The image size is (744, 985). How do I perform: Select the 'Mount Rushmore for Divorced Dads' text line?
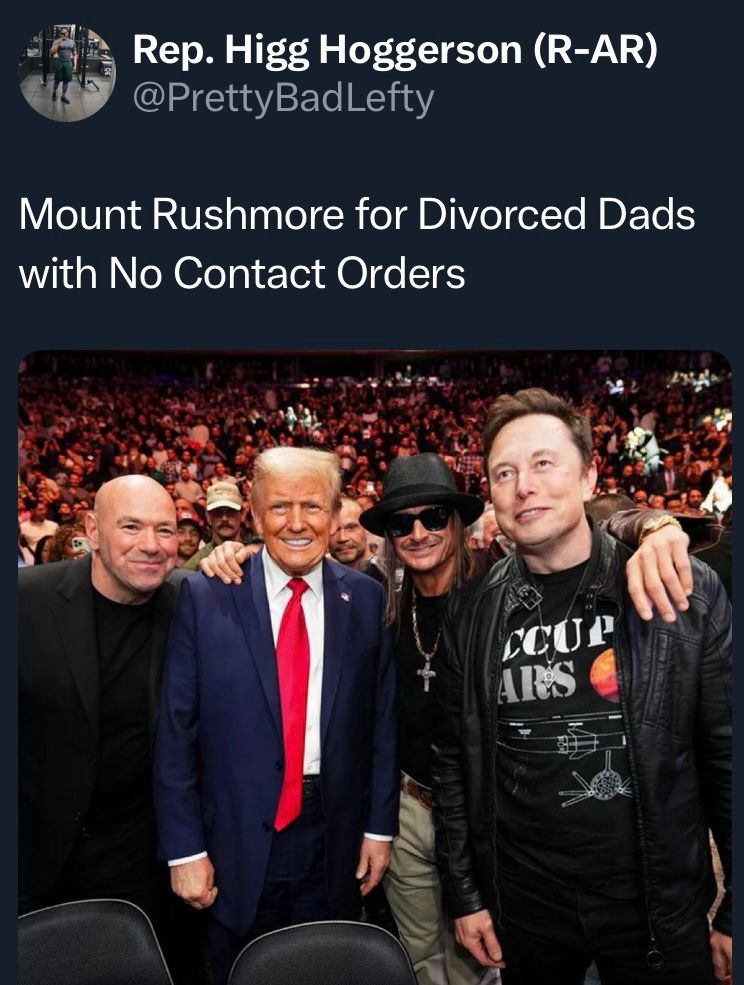tap(357, 215)
